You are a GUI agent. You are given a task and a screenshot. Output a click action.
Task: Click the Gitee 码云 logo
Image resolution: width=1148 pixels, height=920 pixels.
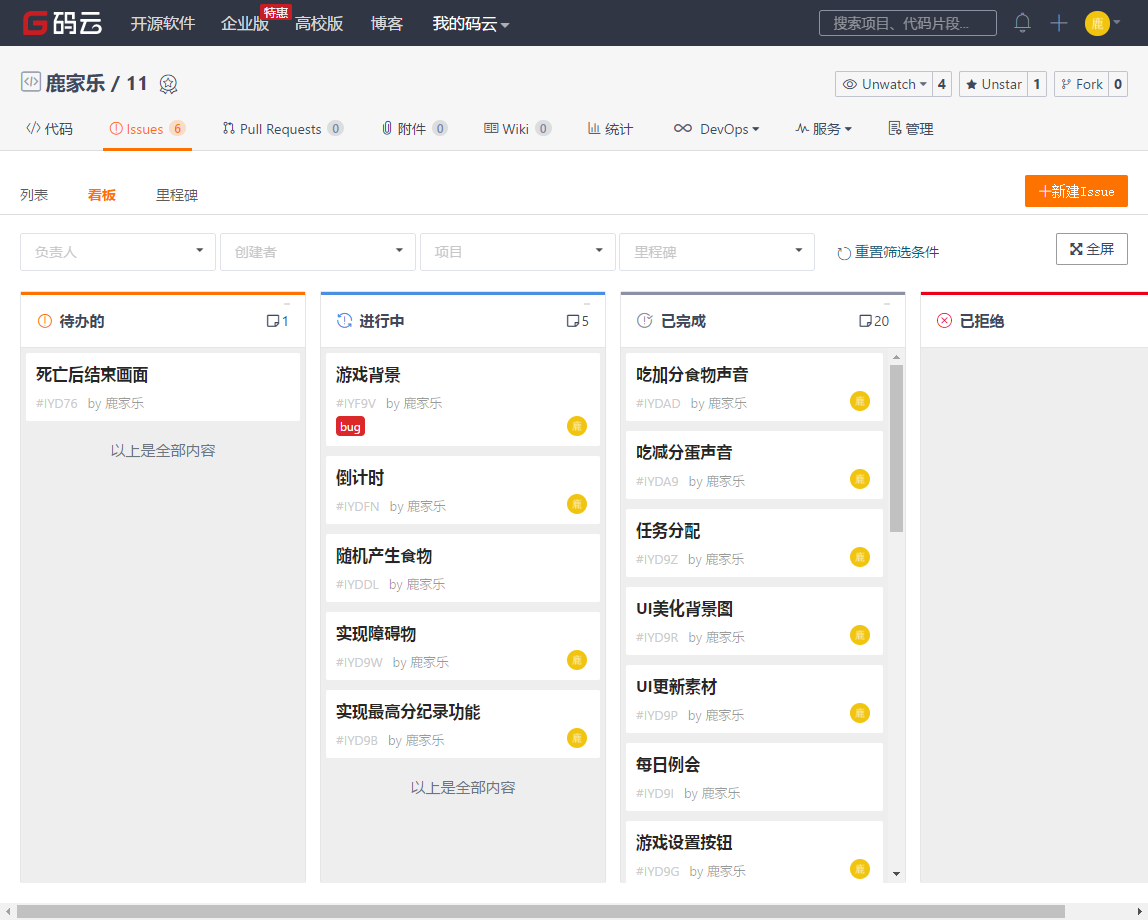(x=62, y=23)
